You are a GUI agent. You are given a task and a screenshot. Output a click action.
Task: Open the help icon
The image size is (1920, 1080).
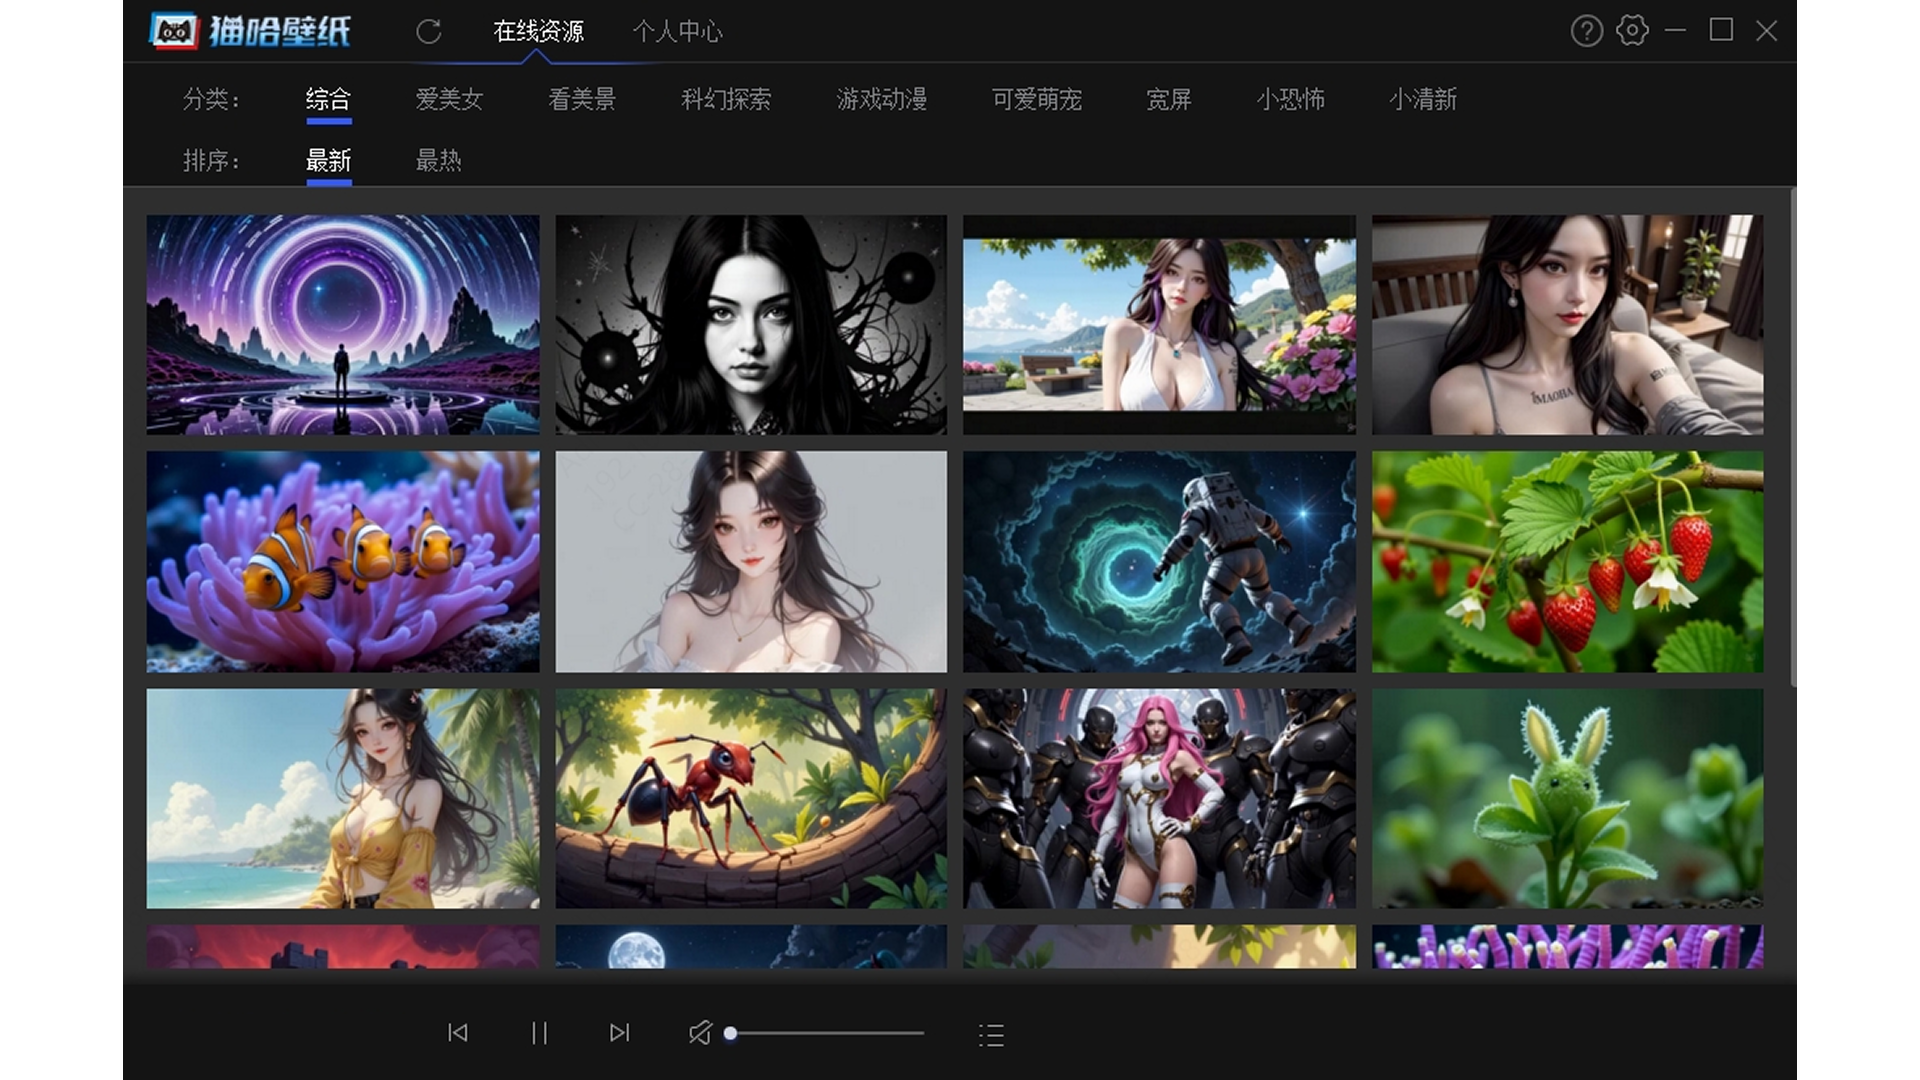pyautogui.click(x=1586, y=31)
